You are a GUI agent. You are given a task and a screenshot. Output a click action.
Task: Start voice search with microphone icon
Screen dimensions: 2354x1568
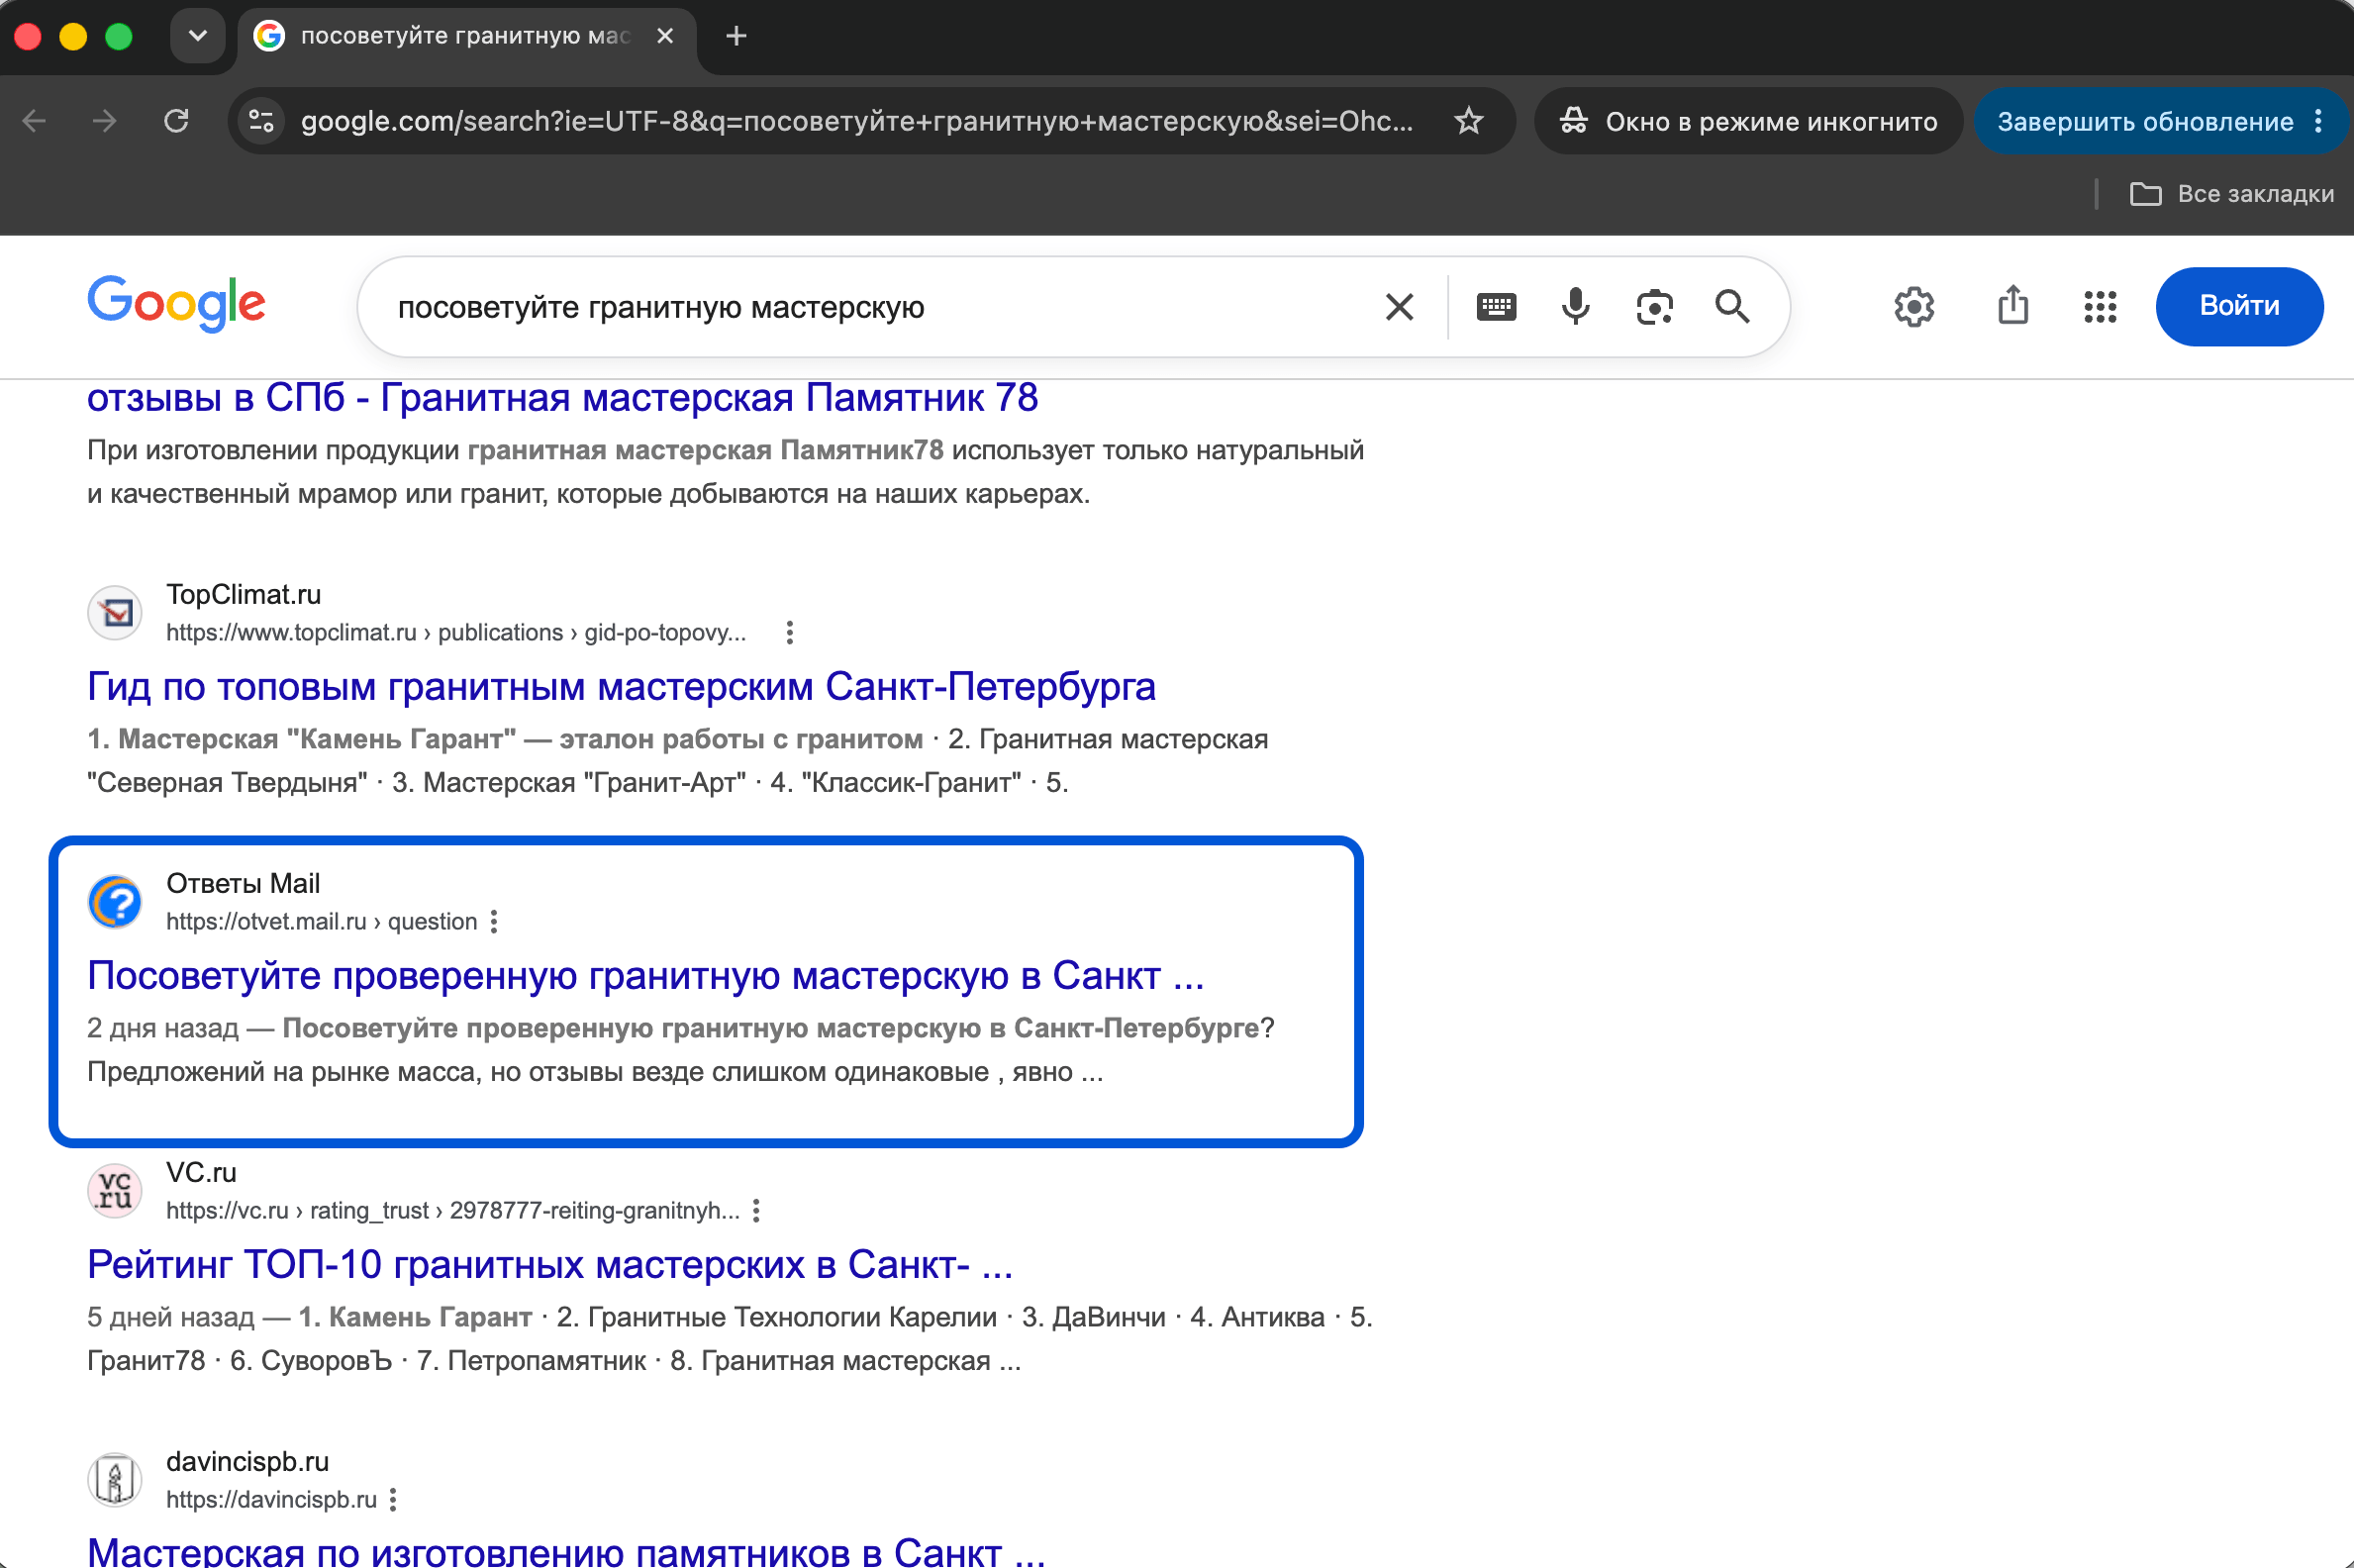[1575, 307]
